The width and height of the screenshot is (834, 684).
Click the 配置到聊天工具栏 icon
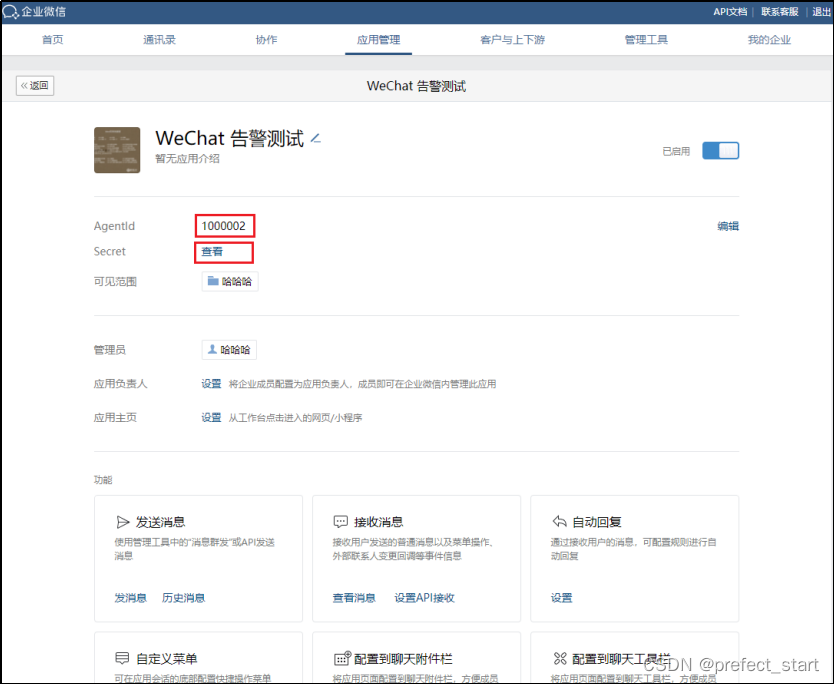(x=560, y=658)
